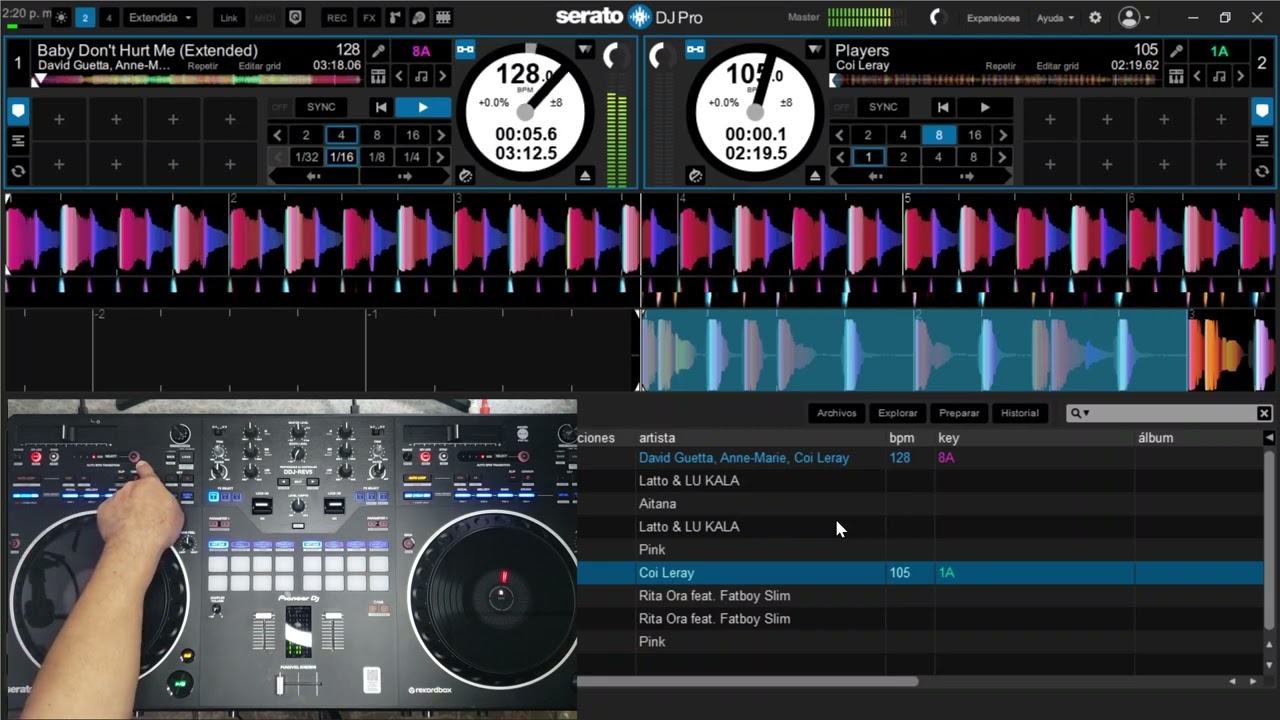Select deck 2 circular arrows tab icon
Screen dimensions: 1280x720
[1262, 172]
